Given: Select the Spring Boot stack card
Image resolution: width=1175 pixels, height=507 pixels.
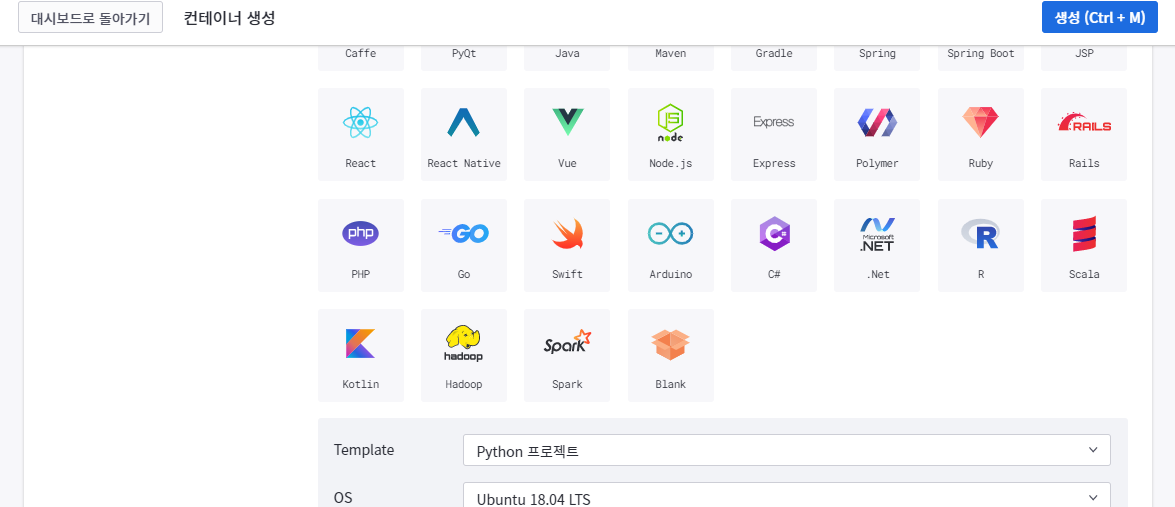Looking at the screenshot, I should (980, 58).
